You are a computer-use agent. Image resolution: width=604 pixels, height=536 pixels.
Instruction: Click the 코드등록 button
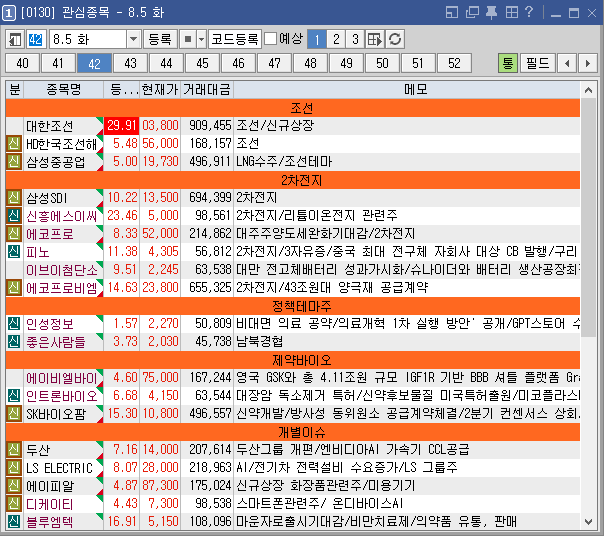(x=235, y=39)
